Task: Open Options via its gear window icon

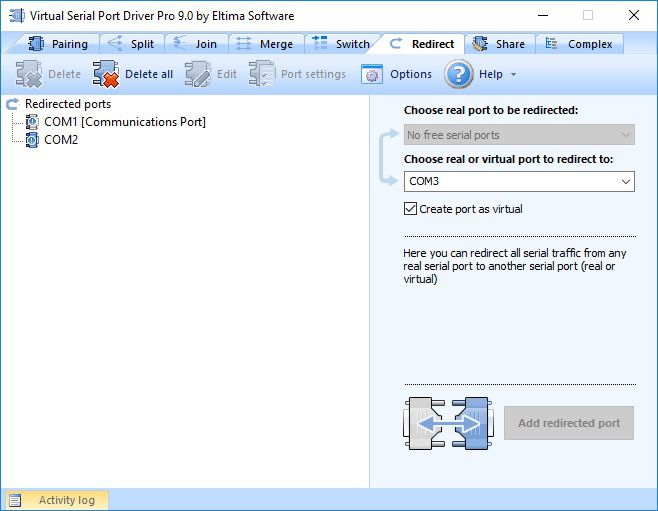Action: pyautogui.click(x=372, y=74)
